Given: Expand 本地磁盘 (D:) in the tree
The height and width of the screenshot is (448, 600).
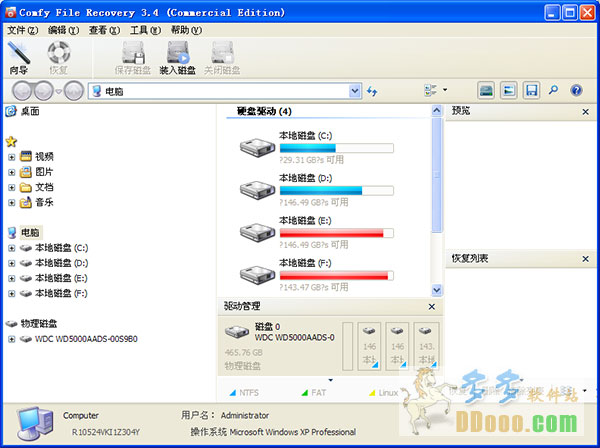Looking at the screenshot, I should [x=11, y=263].
